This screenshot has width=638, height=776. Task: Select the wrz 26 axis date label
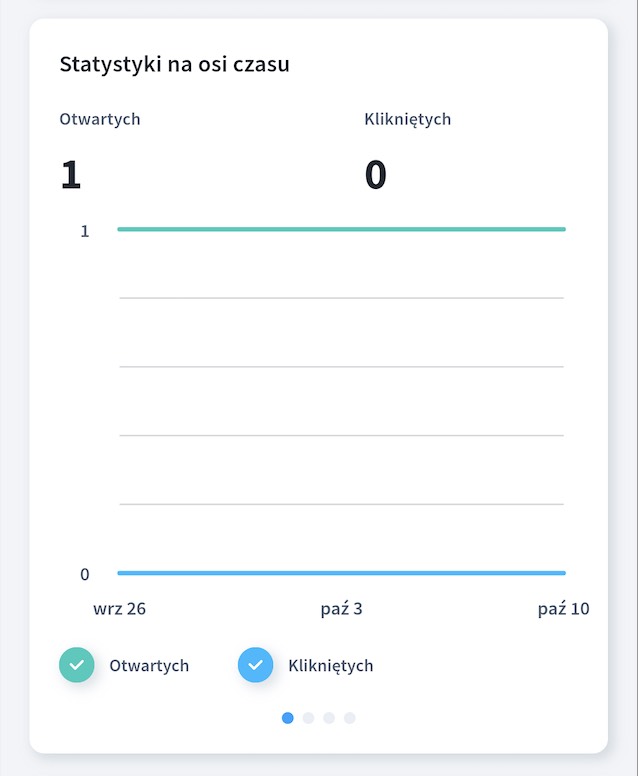point(119,608)
